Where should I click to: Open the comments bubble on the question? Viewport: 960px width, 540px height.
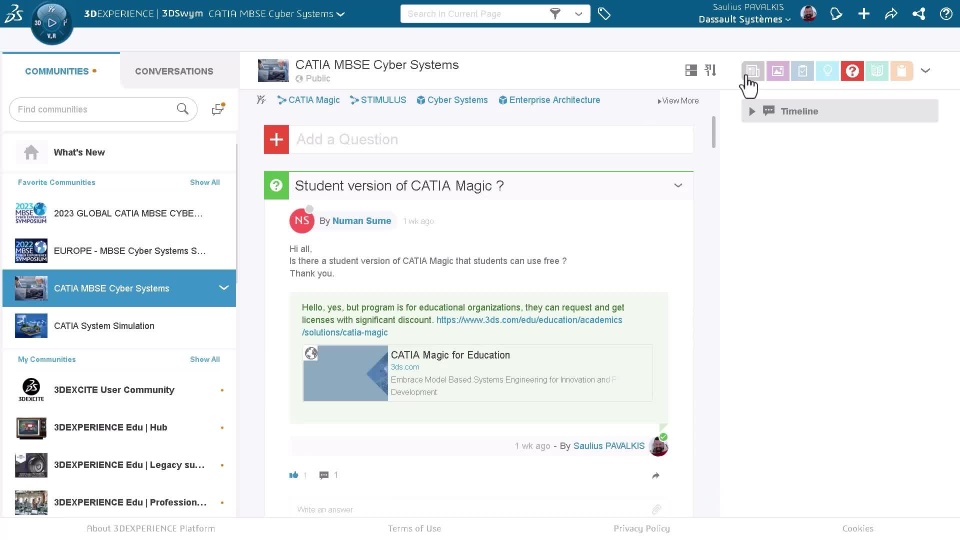(324, 475)
